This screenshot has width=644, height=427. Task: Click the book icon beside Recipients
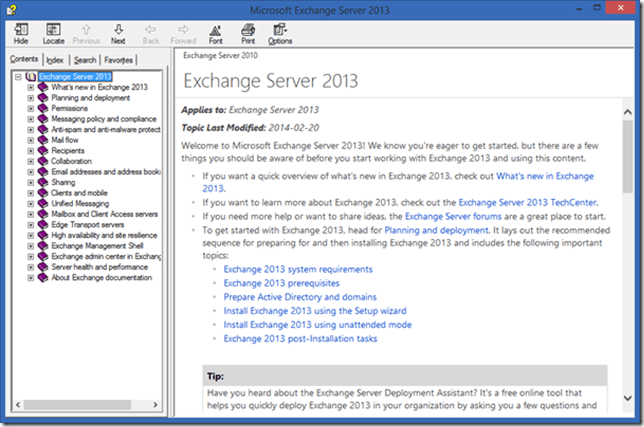pyautogui.click(x=43, y=151)
